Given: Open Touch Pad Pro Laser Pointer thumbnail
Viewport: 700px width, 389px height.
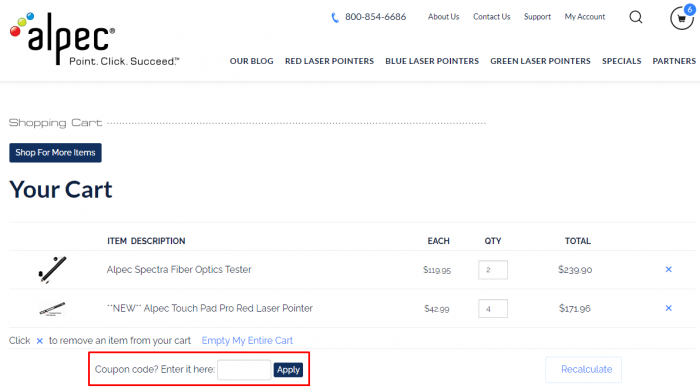Looking at the screenshot, I should [x=52, y=309].
